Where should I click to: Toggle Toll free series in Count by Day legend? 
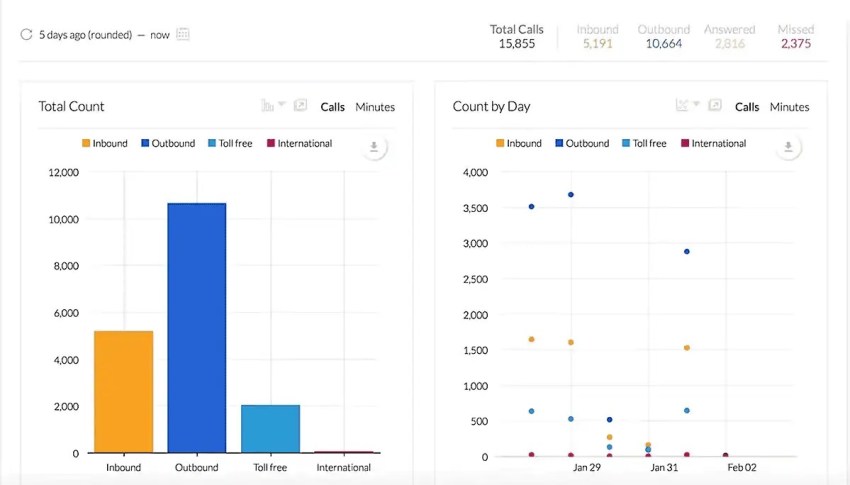(643, 144)
